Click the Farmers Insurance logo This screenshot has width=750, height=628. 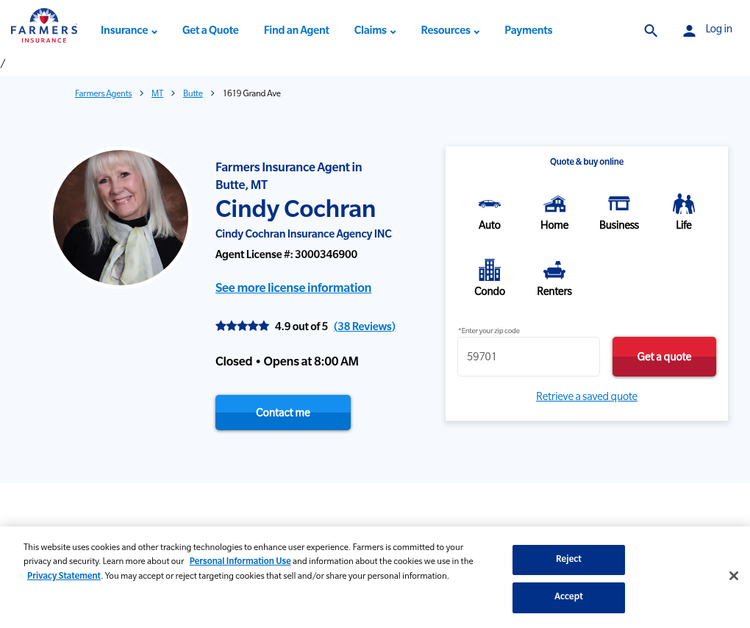[x=44, y=27]
